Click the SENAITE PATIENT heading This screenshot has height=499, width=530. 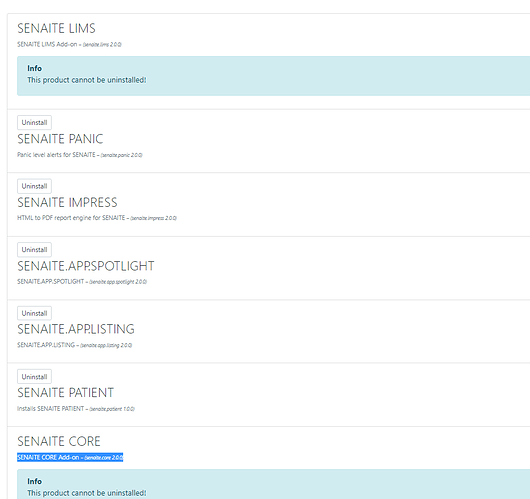66,393
